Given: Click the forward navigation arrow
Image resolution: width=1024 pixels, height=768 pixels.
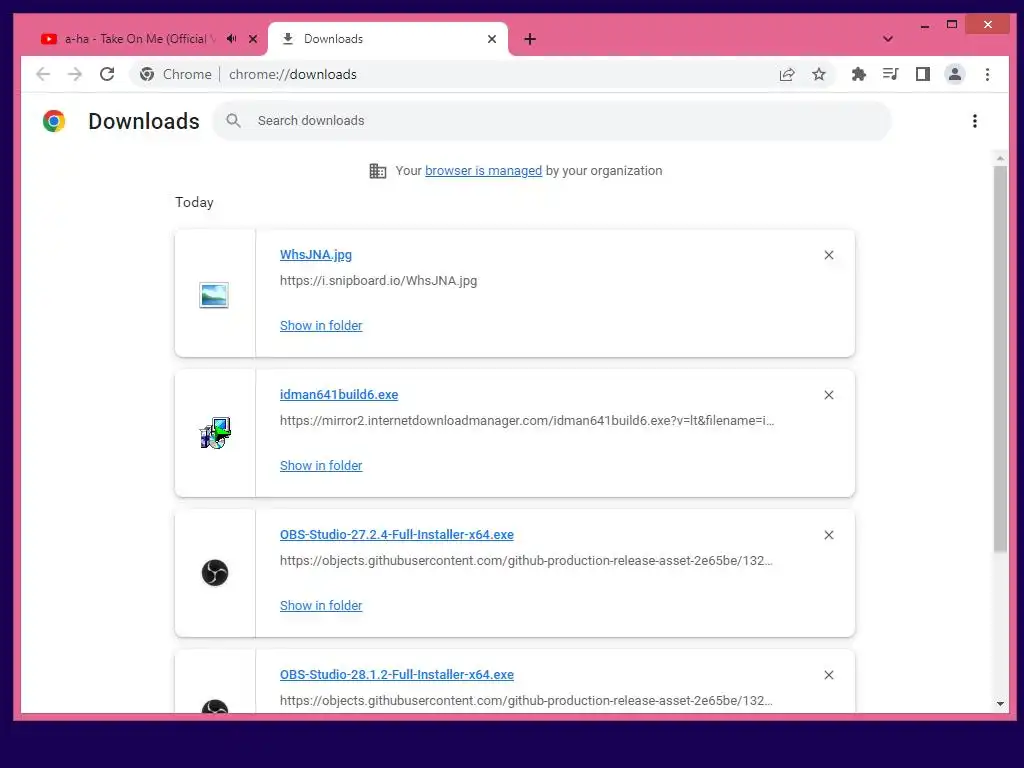Looking at the screenshot, I should [75, 74].
